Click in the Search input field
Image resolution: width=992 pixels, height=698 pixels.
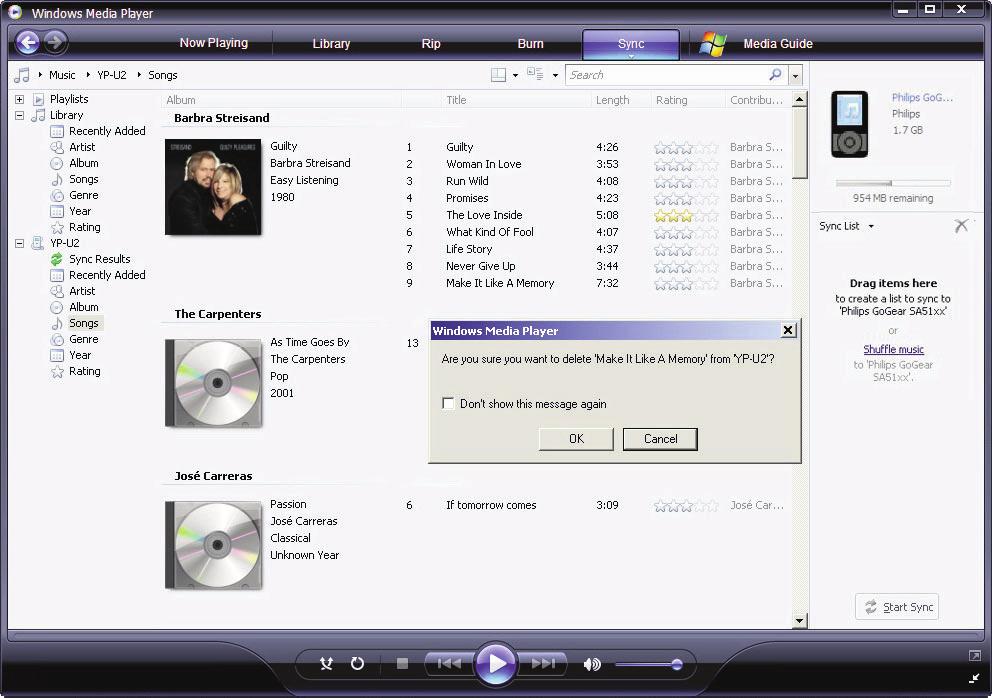click(x=666, y=75)
